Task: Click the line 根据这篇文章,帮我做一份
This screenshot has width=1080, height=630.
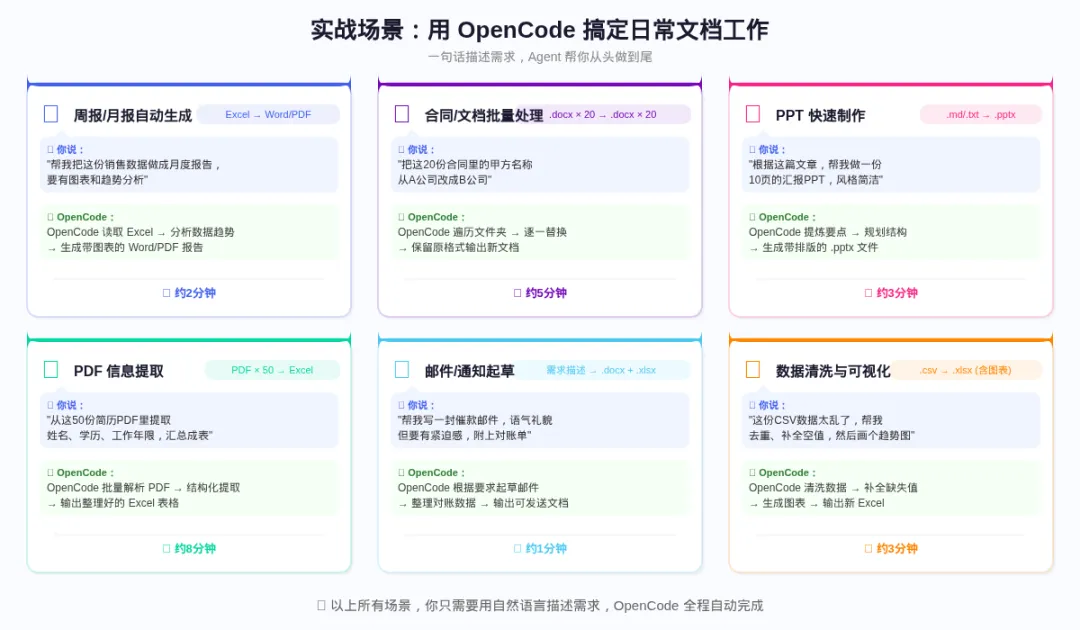Action: tap(815, 165)
